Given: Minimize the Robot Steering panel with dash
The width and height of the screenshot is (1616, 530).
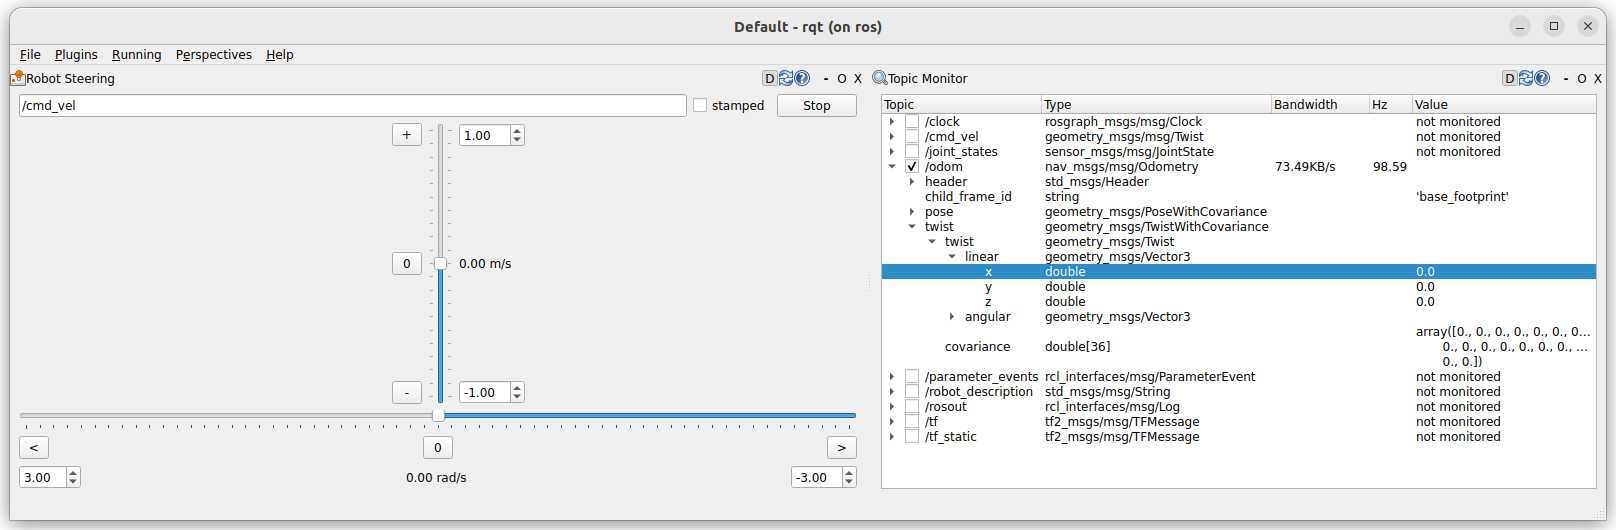Looking at the screenshot, I should (x=826, y=78).
